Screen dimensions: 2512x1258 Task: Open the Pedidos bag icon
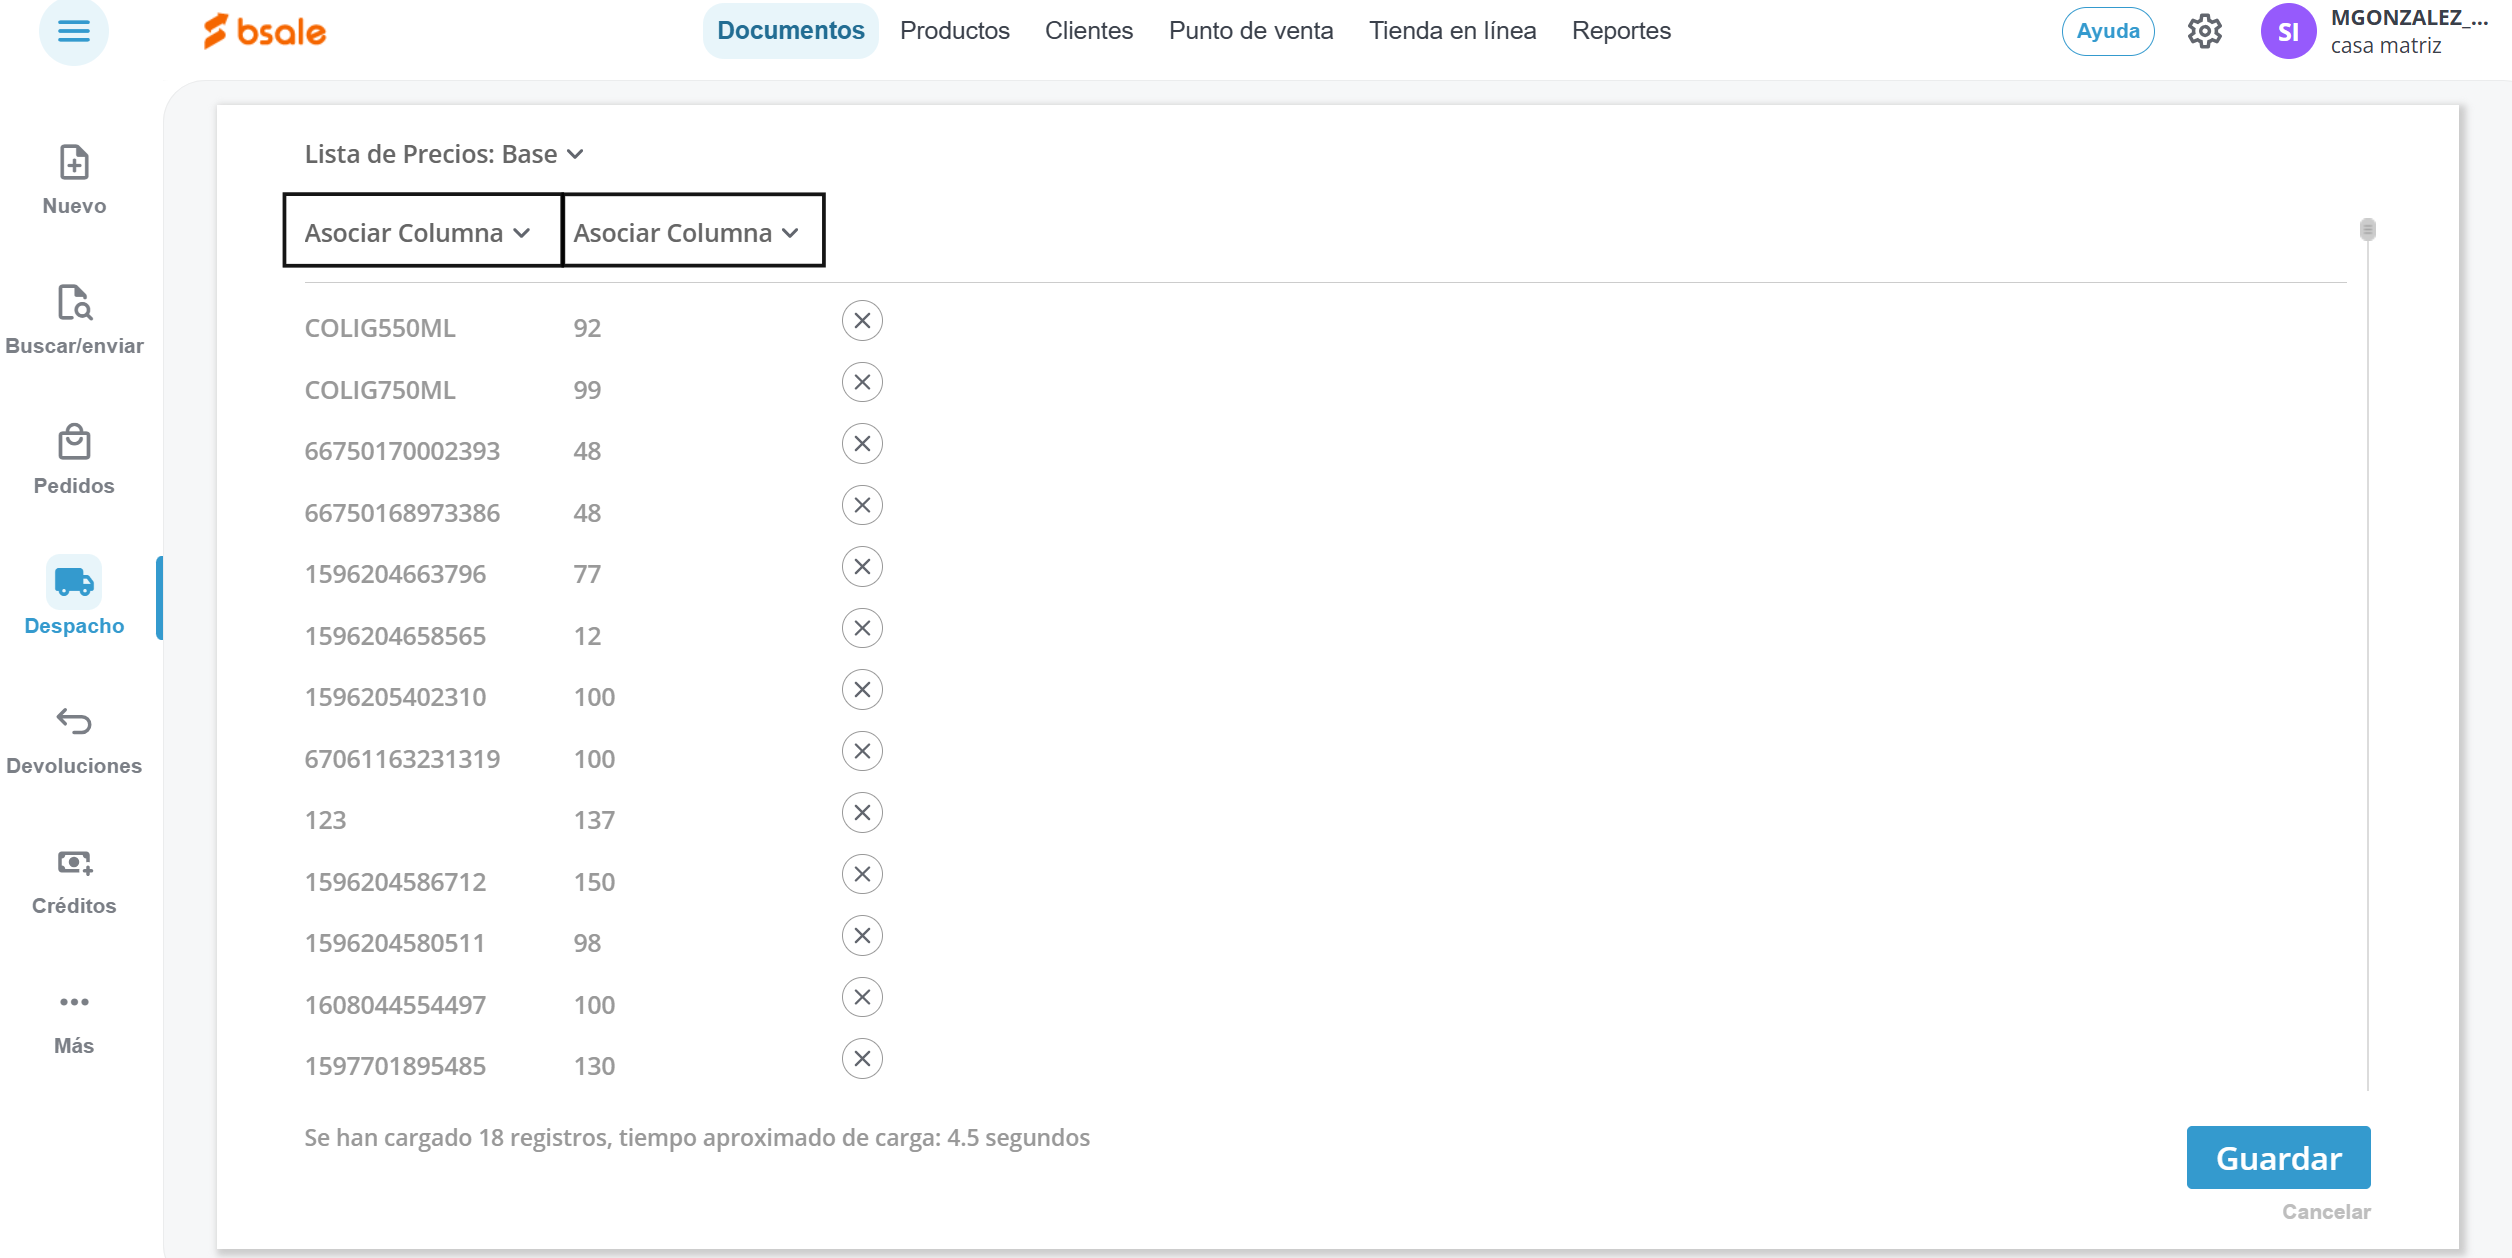(74, 443)
